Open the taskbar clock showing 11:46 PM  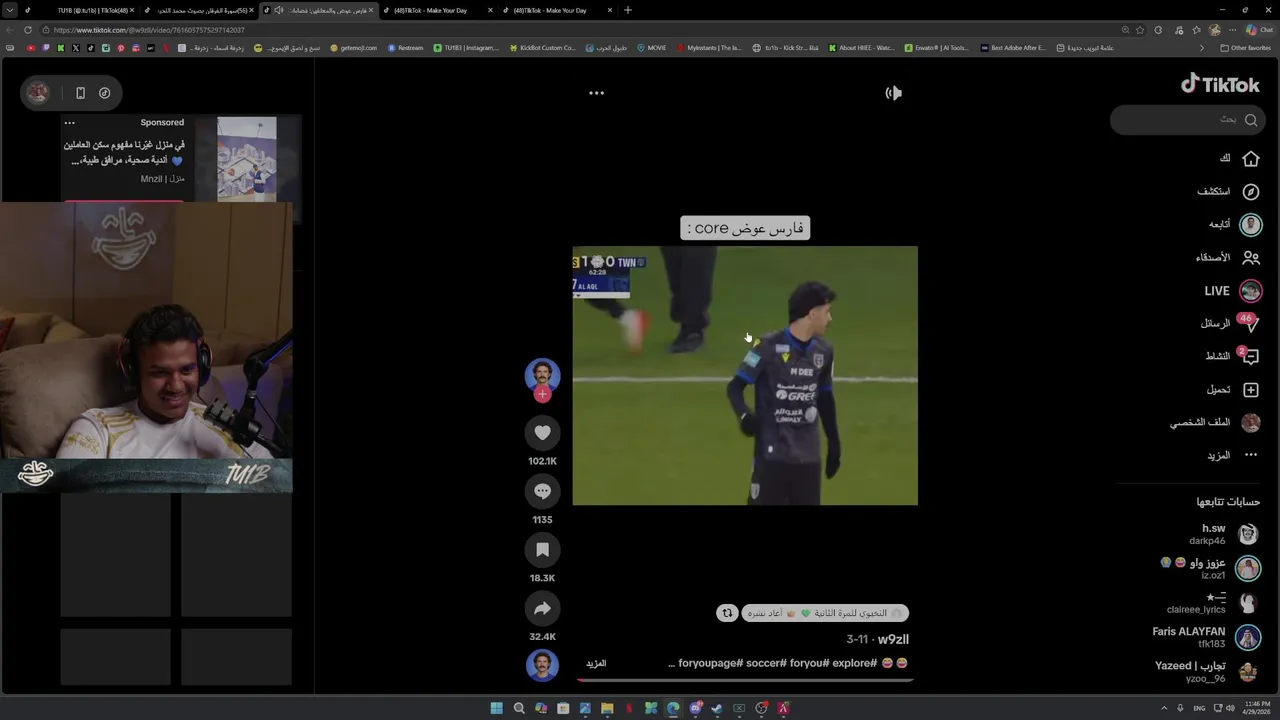1258,708
